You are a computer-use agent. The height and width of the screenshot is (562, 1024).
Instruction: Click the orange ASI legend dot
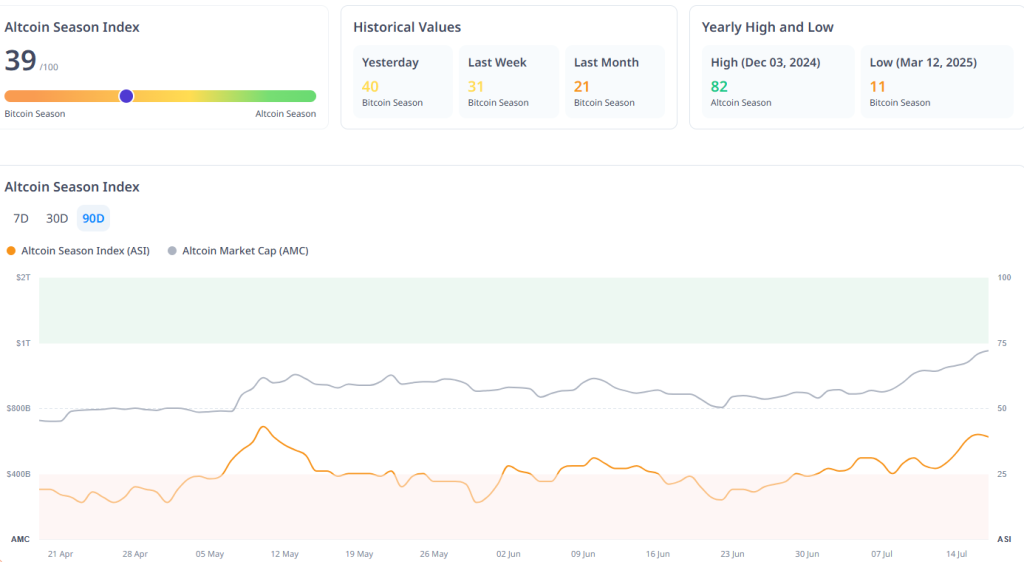[x=11, y=251]
